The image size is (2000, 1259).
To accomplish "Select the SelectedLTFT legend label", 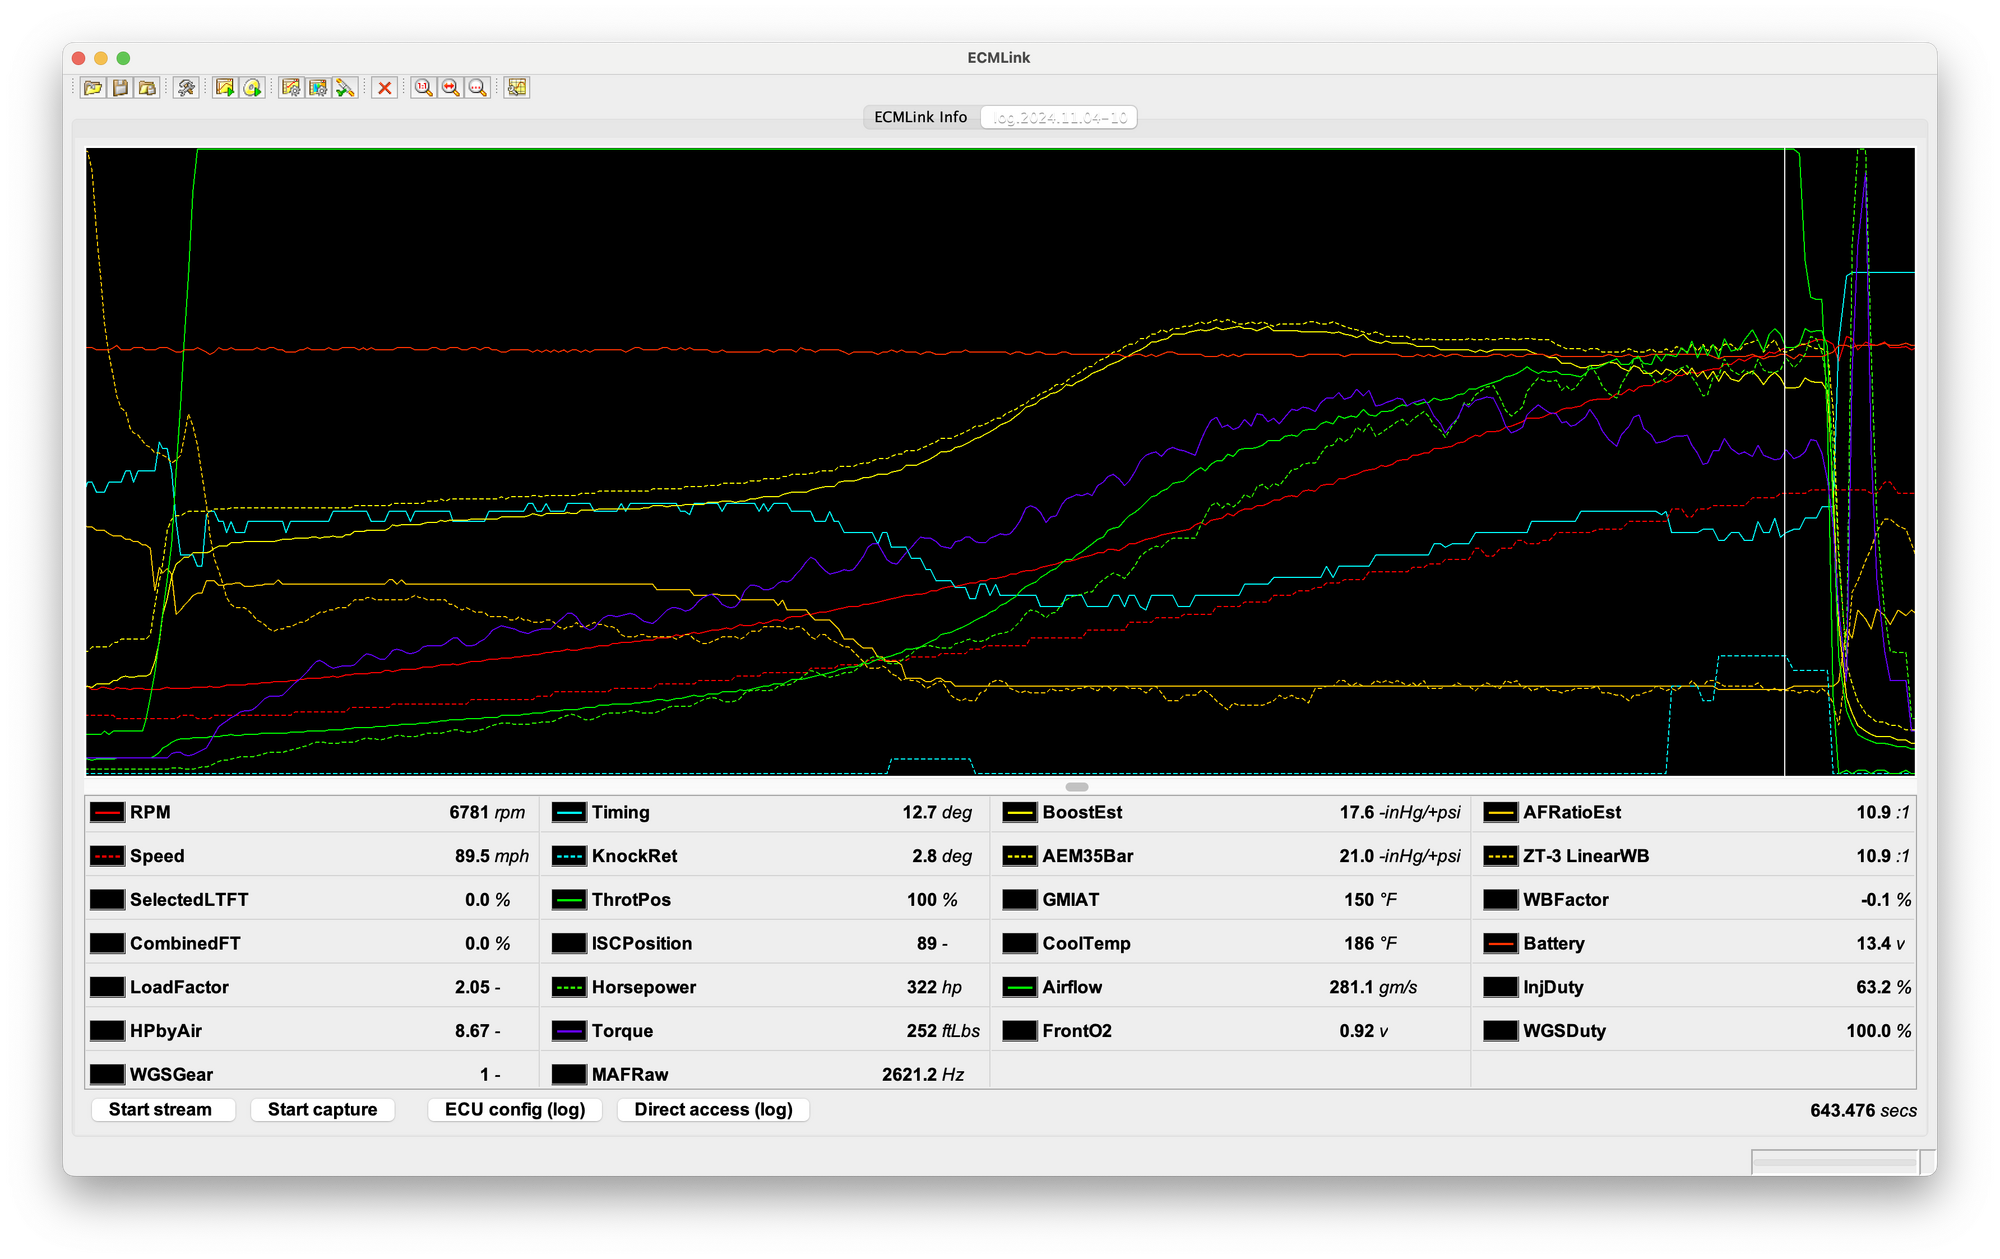I will (x=189, y=899).
